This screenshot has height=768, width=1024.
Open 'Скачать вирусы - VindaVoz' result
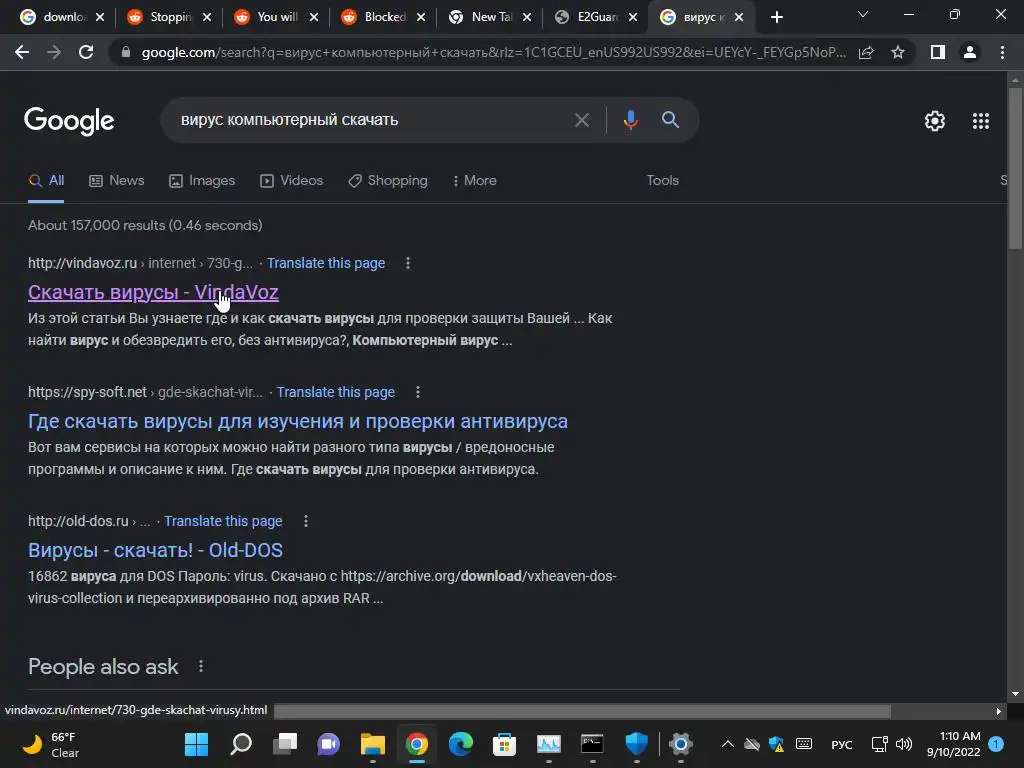pyautogui.click(x=153, y=293)
